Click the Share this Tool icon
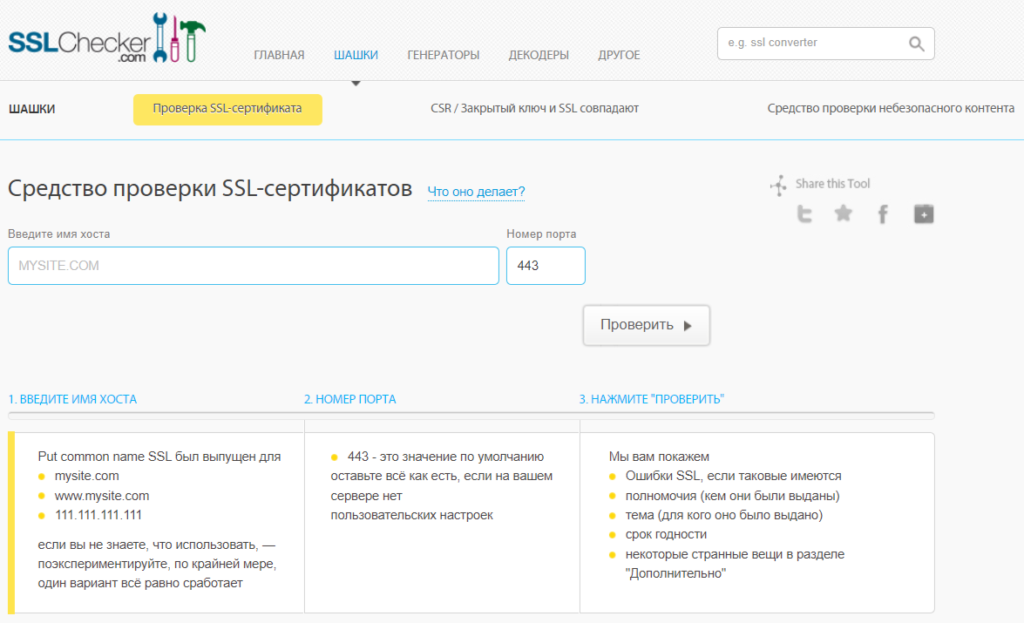Viewport: 1024px width, 623px height. 779,185
